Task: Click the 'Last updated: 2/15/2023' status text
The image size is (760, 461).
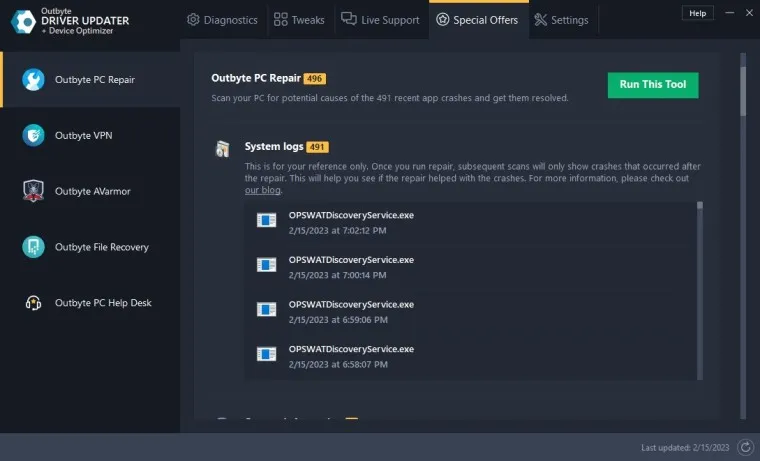Action: tap(685, 447)
